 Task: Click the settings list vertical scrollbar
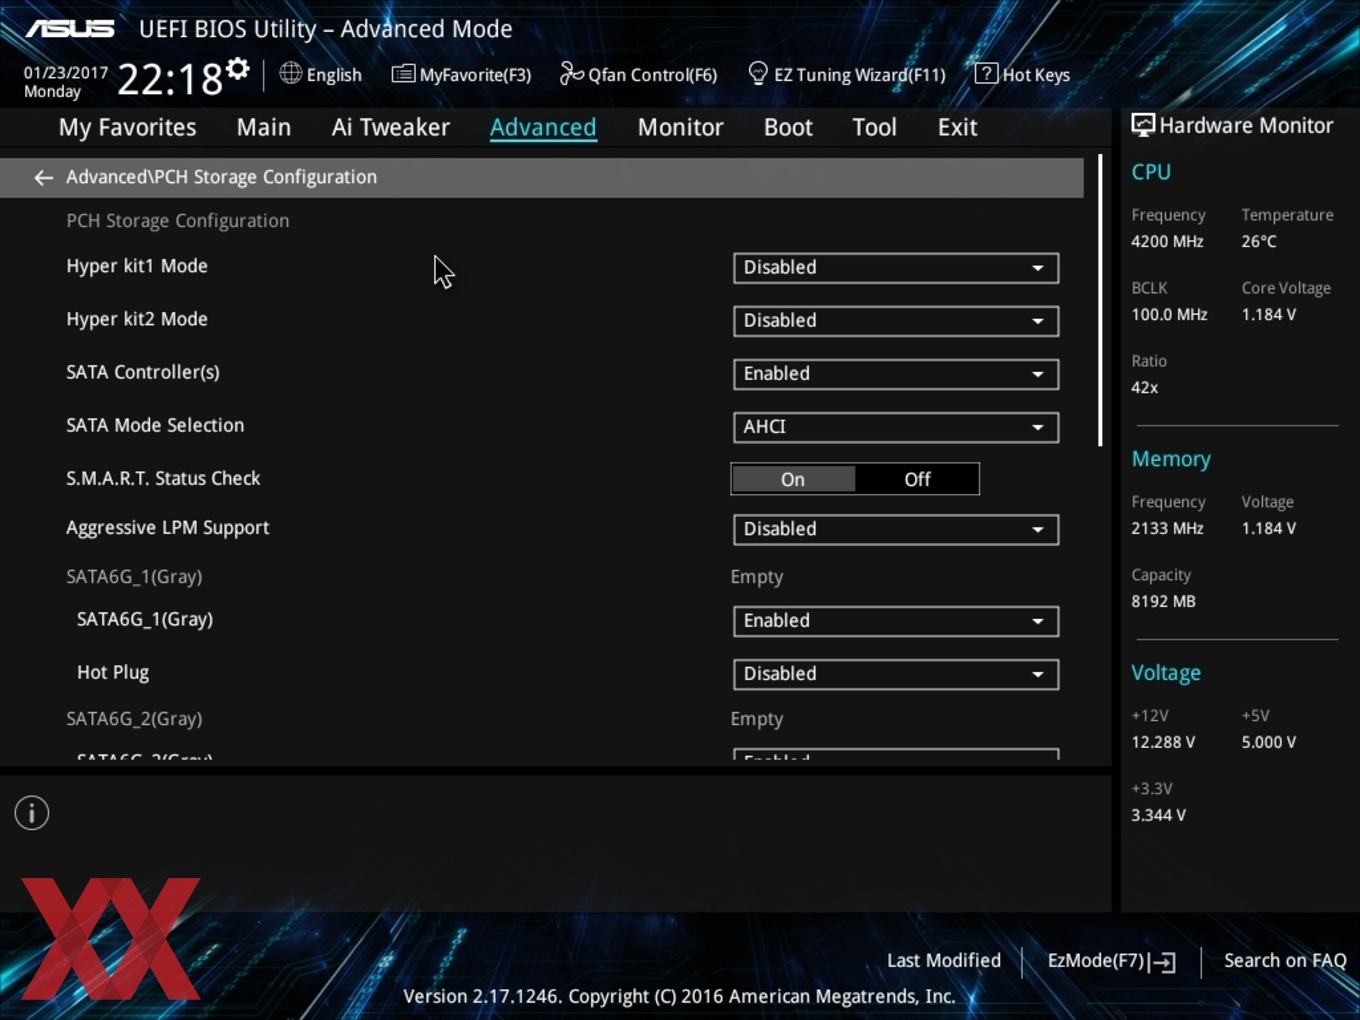click(x=1100, y=300)
